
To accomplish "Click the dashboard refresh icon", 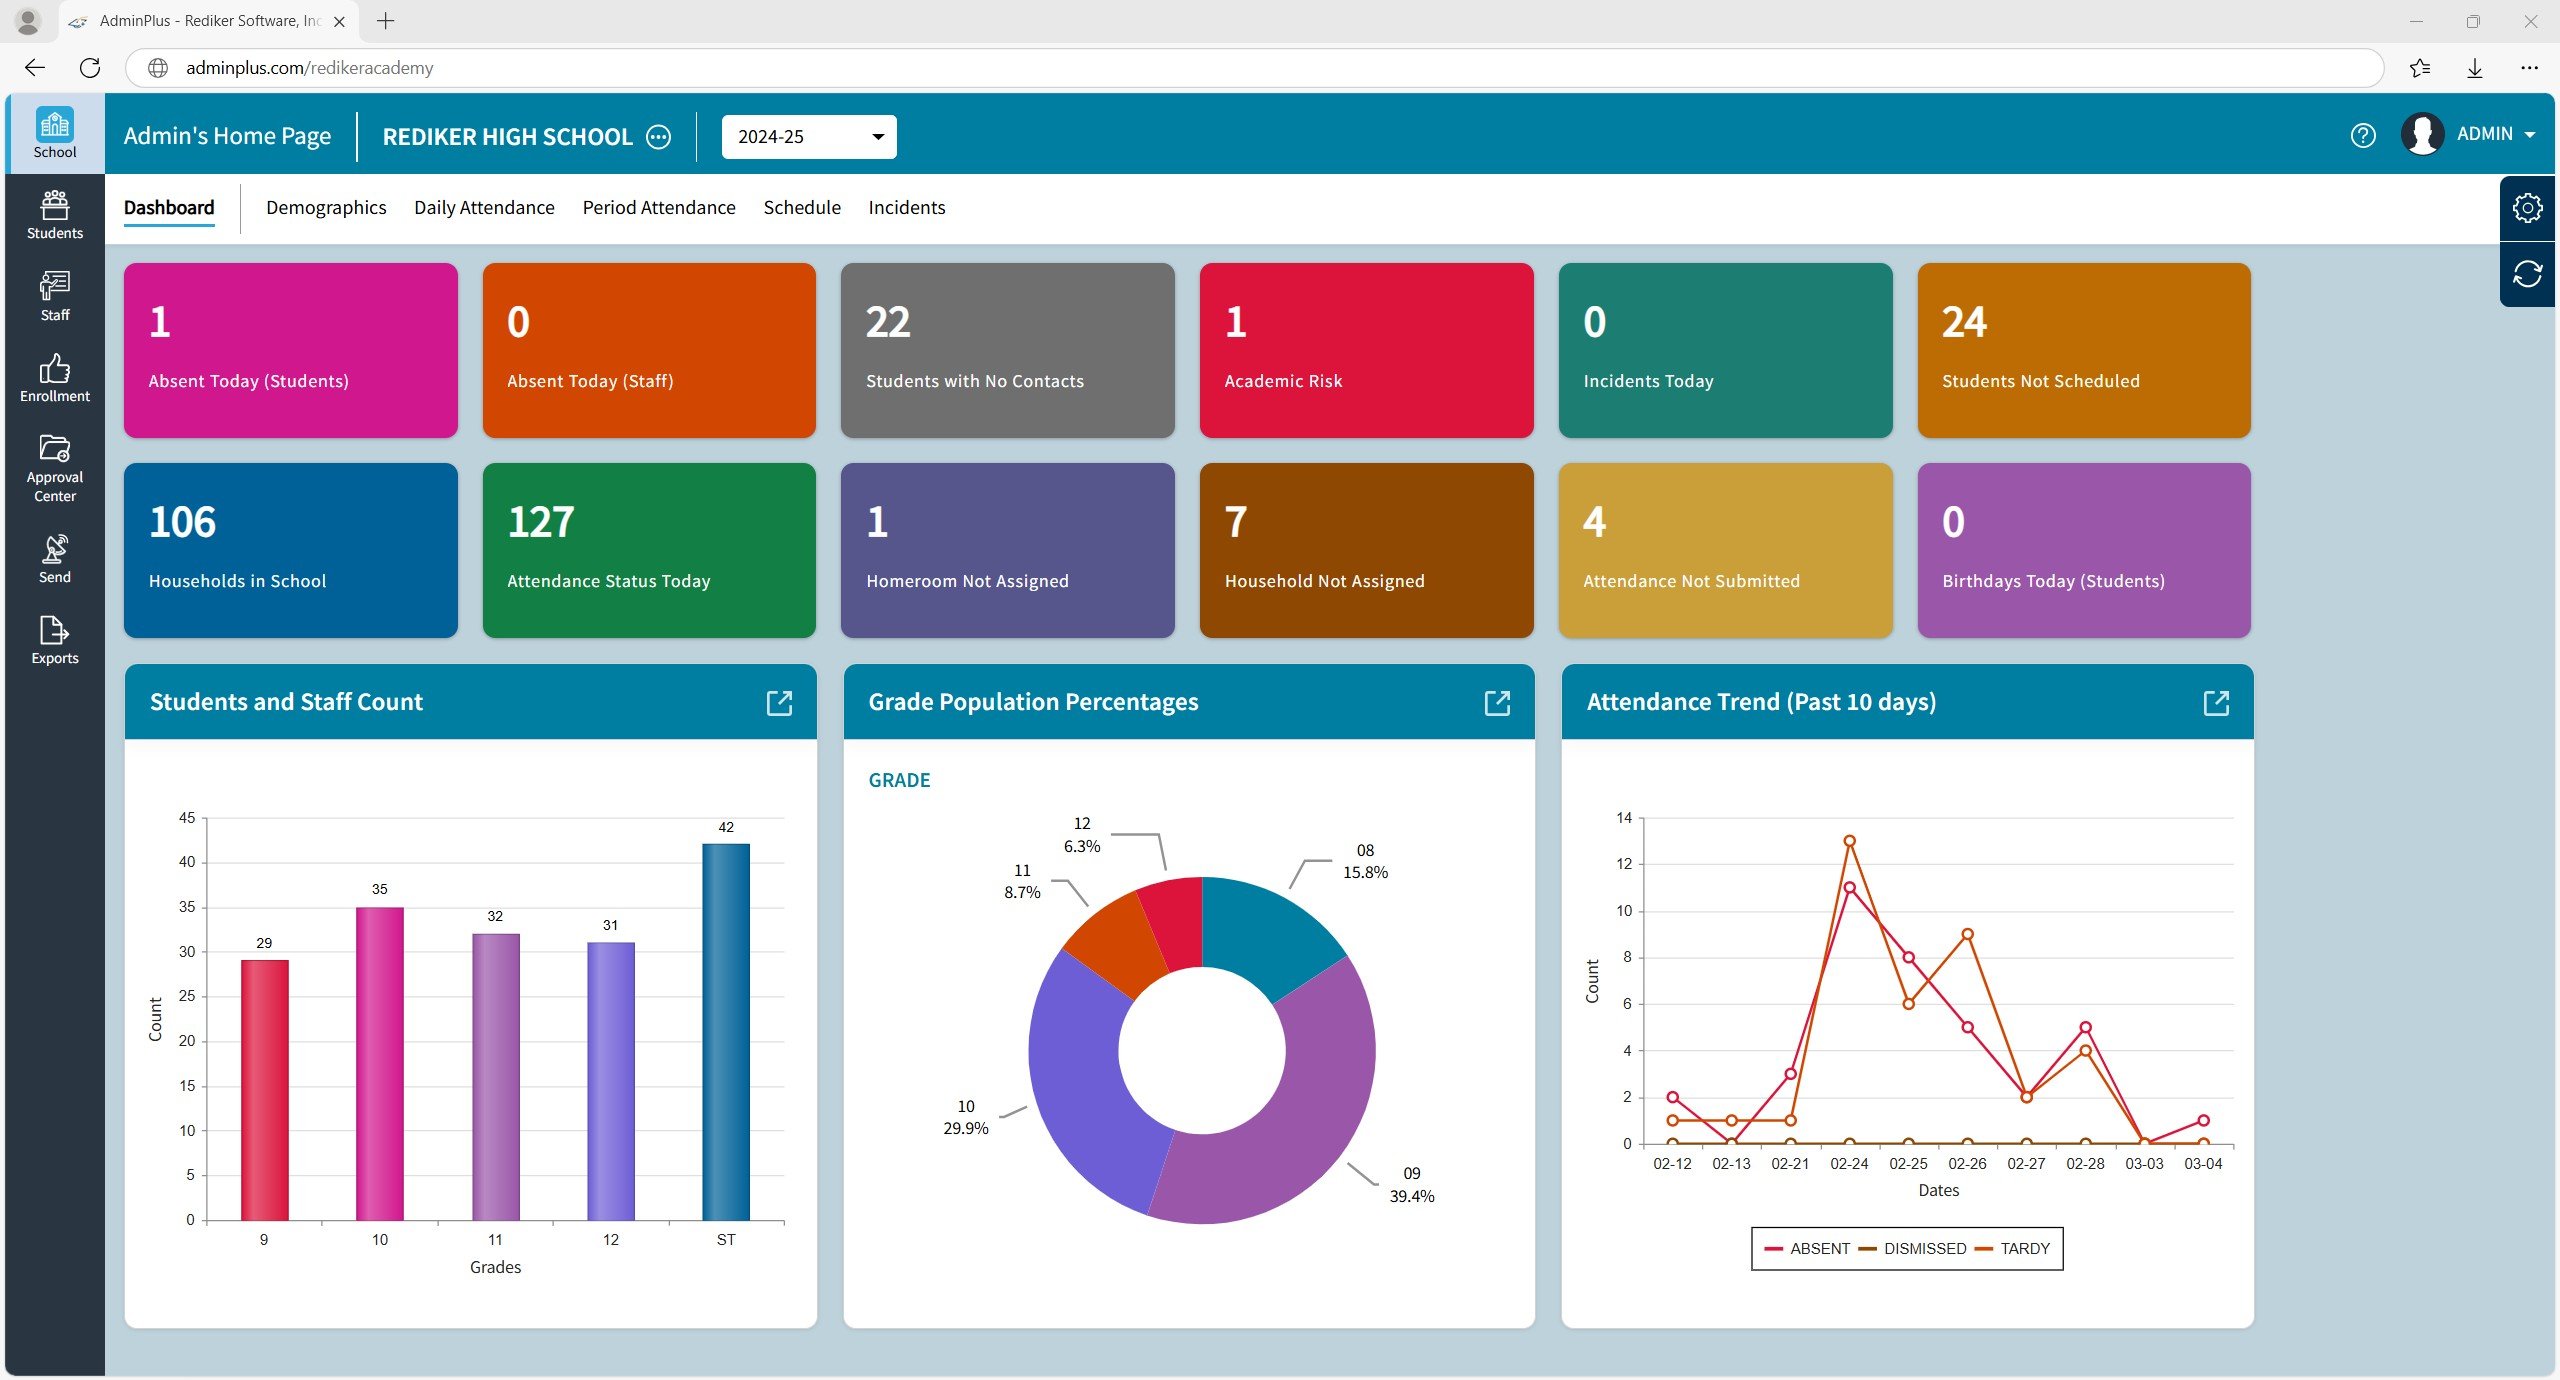I will click(2527, 274).
